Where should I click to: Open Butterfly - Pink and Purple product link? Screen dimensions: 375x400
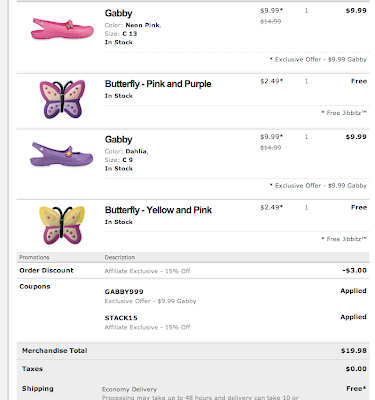(158, 84)
